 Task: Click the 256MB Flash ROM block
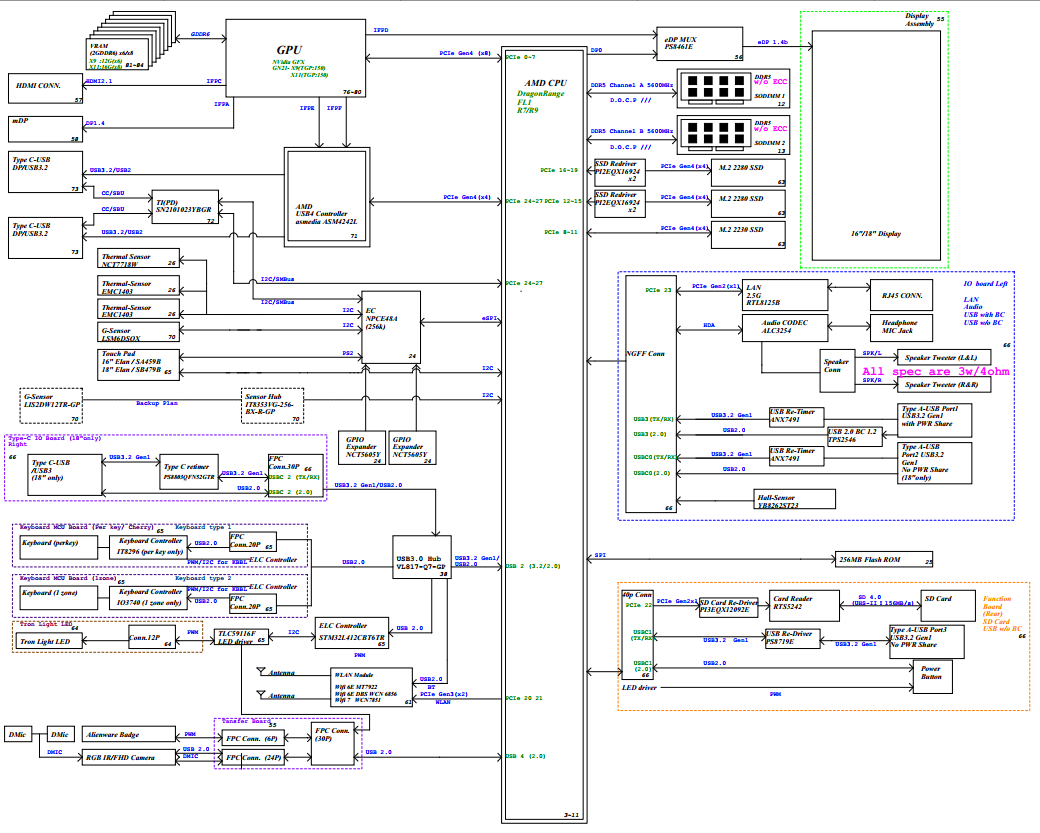click(883, 559)
